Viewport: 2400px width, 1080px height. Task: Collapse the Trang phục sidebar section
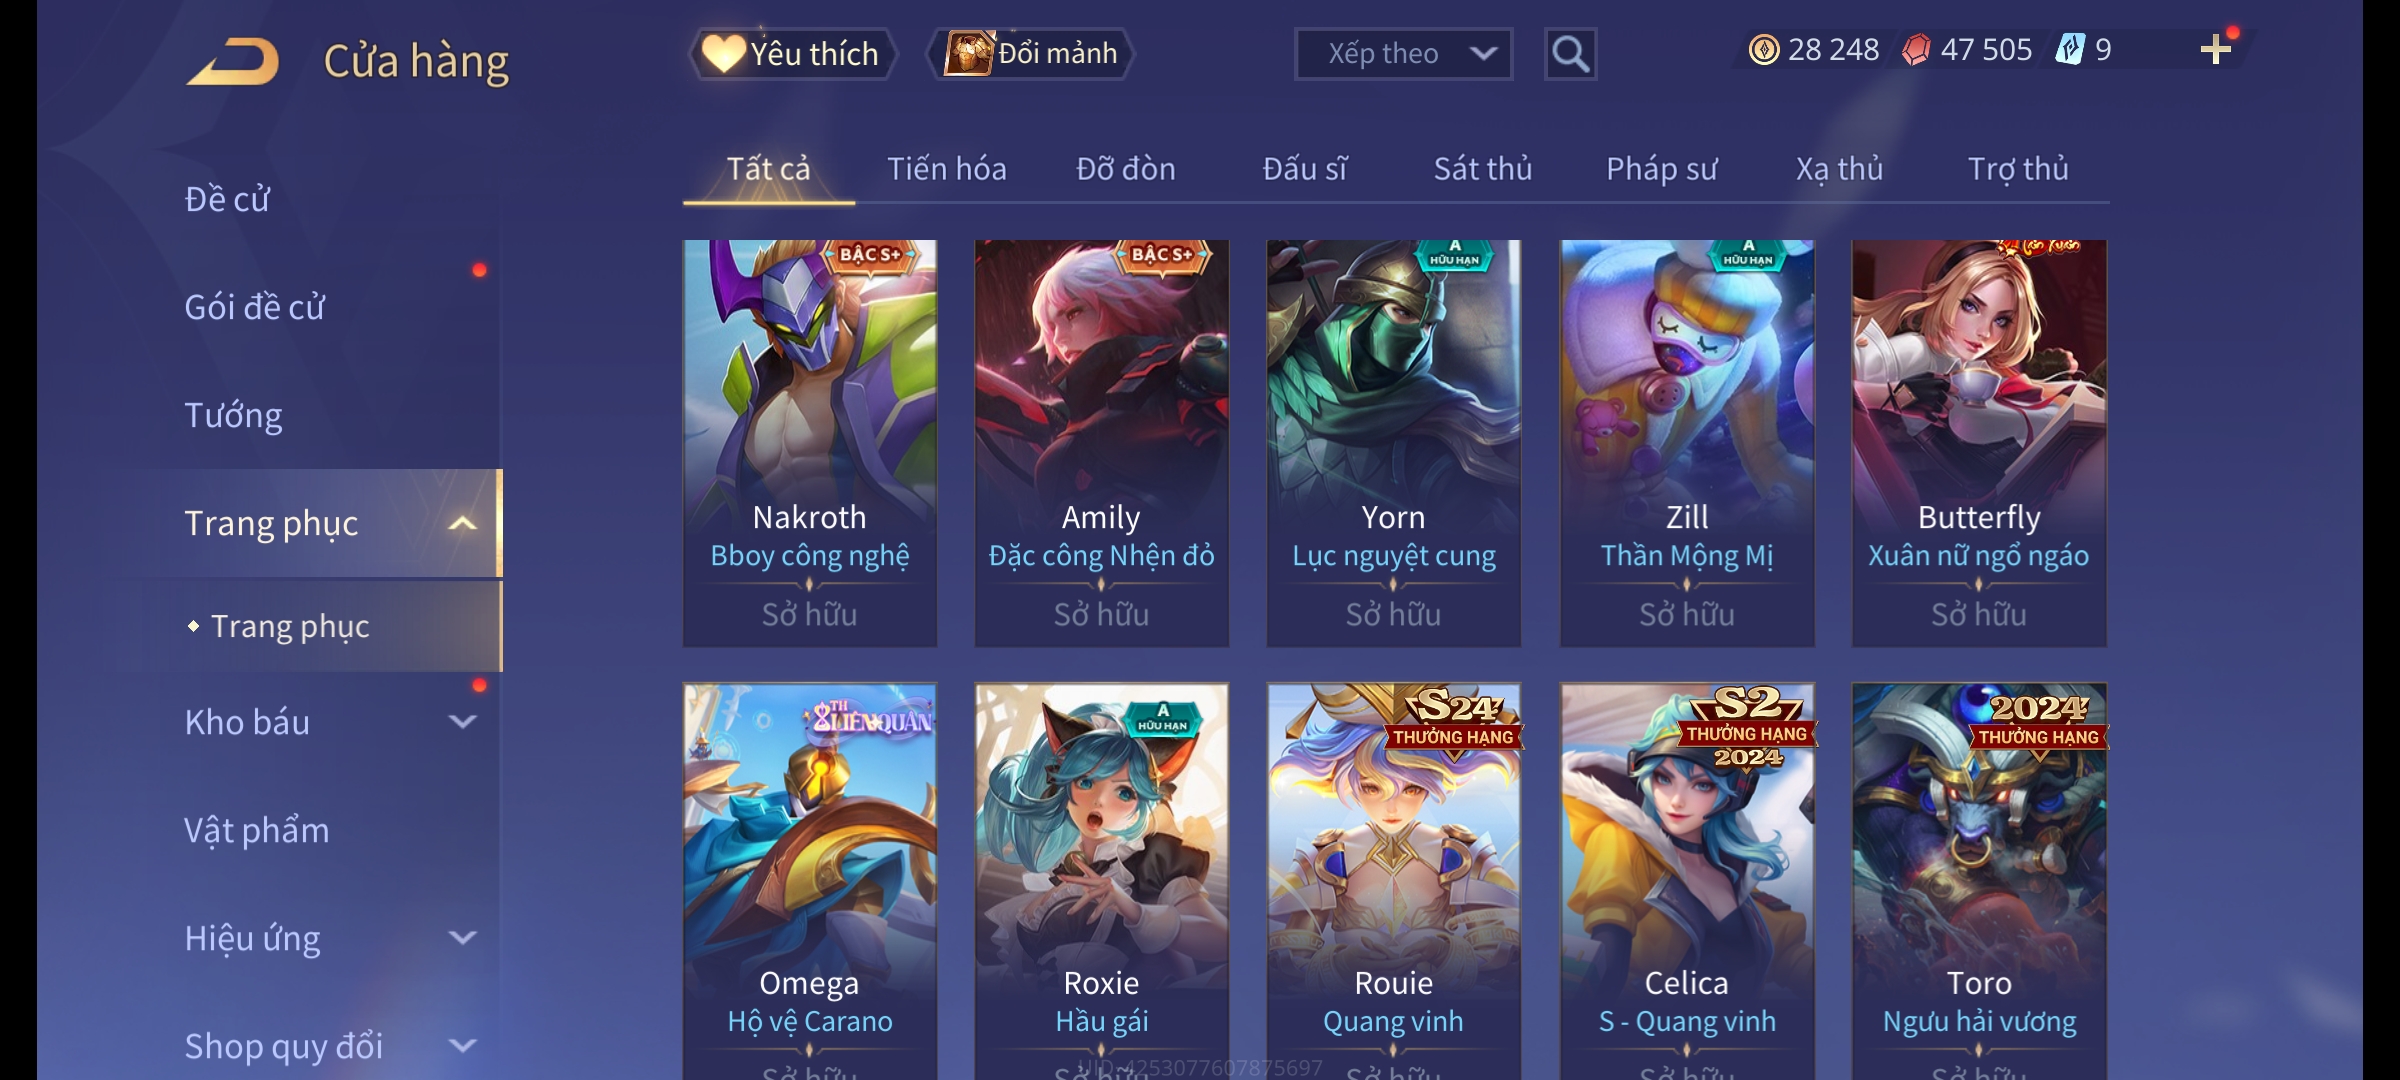point(462,523)
